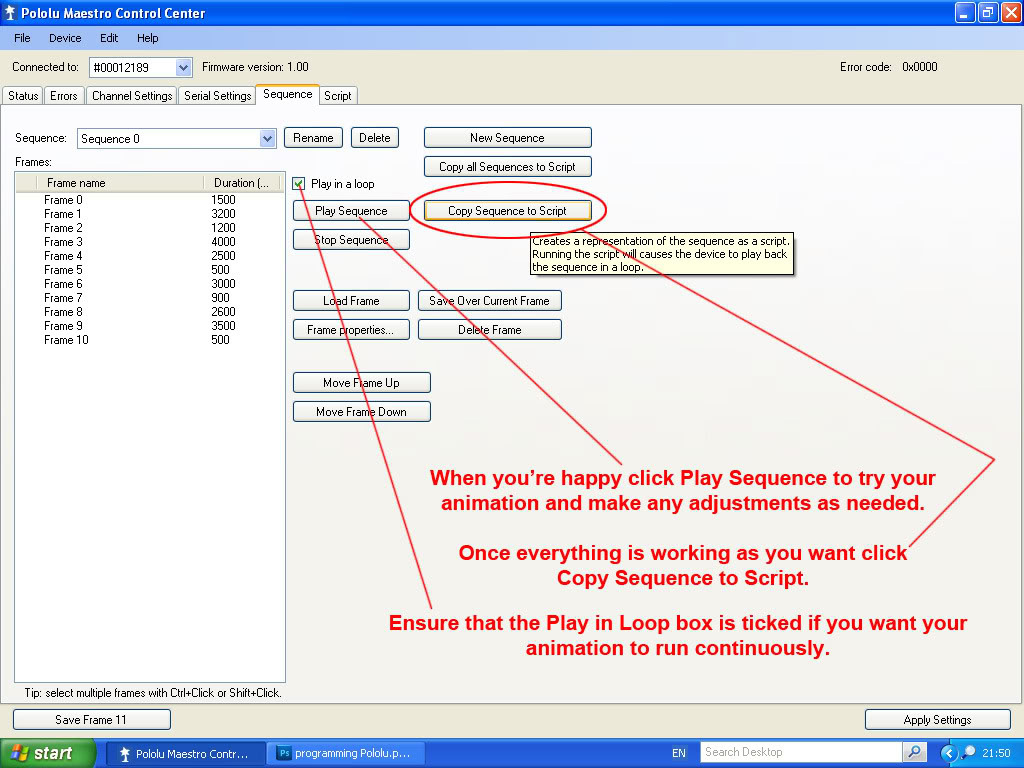Switch to the Serial Settings tab
This screenshot has width=1024, height=768.
[217, 96]
